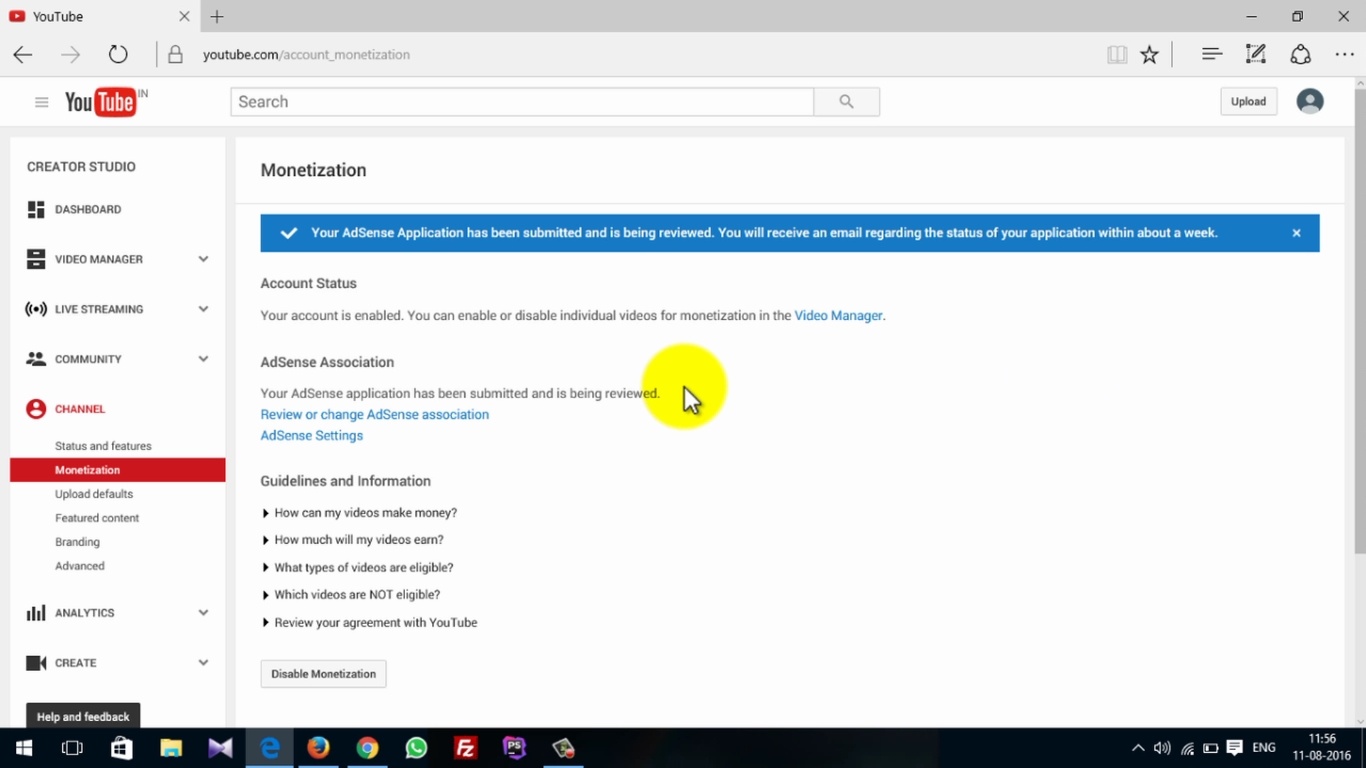The width and height of the screenshot is (1366, 768).
Task: Open FileZilla from the taskbar
Action: click(x=465, y=748)
